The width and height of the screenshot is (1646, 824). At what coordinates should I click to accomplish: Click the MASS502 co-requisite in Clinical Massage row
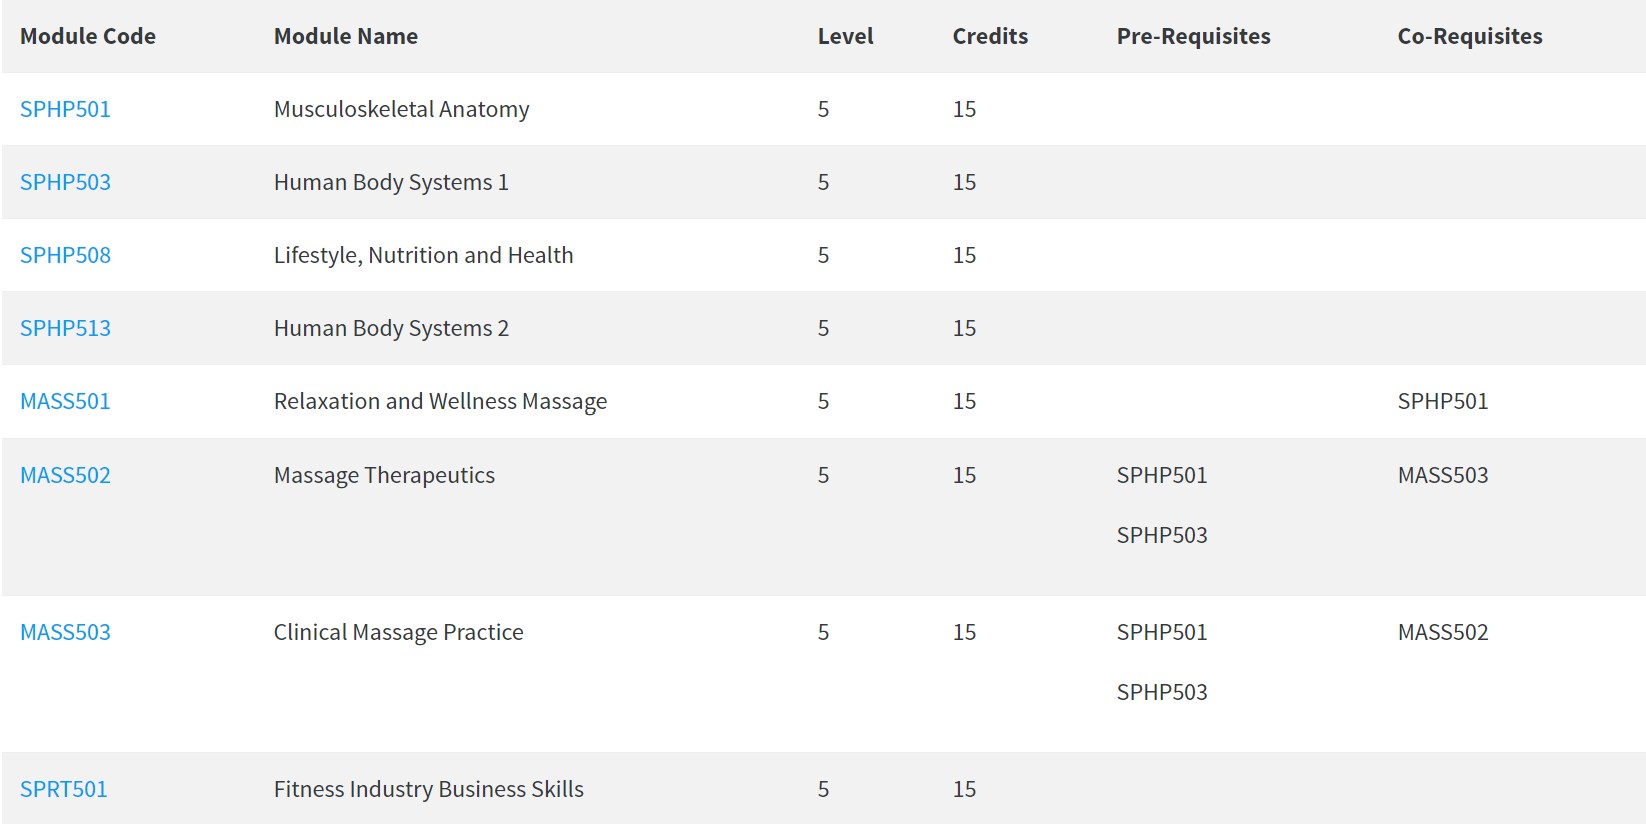pos(1443,632)
